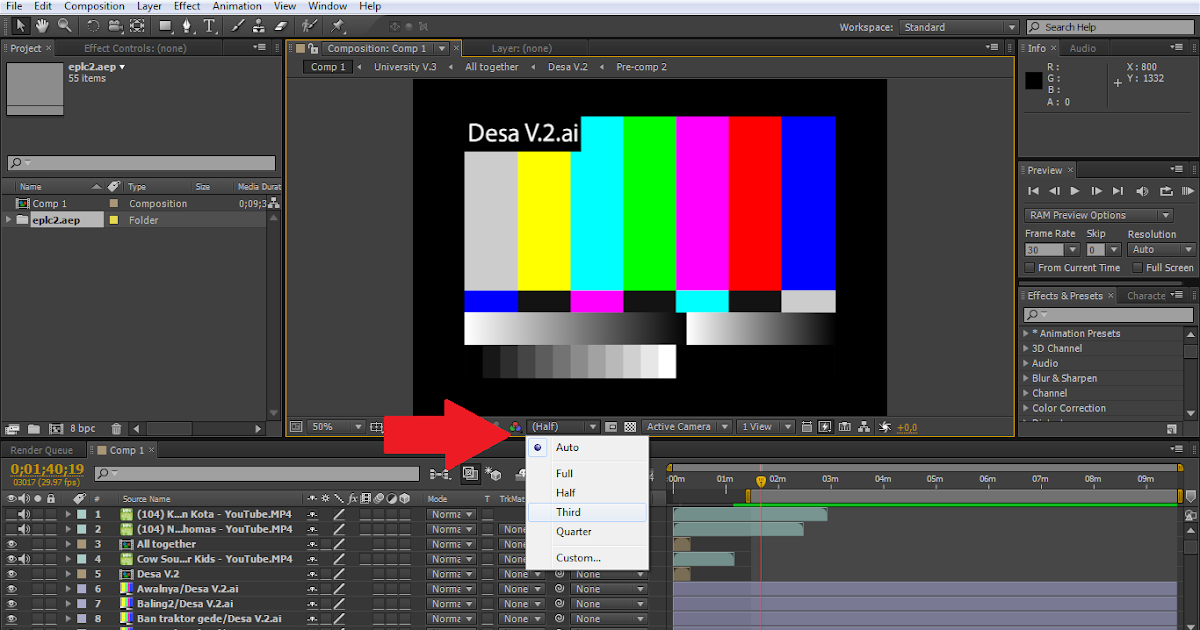
Task: Activate the Horizontal Type tool
Action: coord(209,25)
